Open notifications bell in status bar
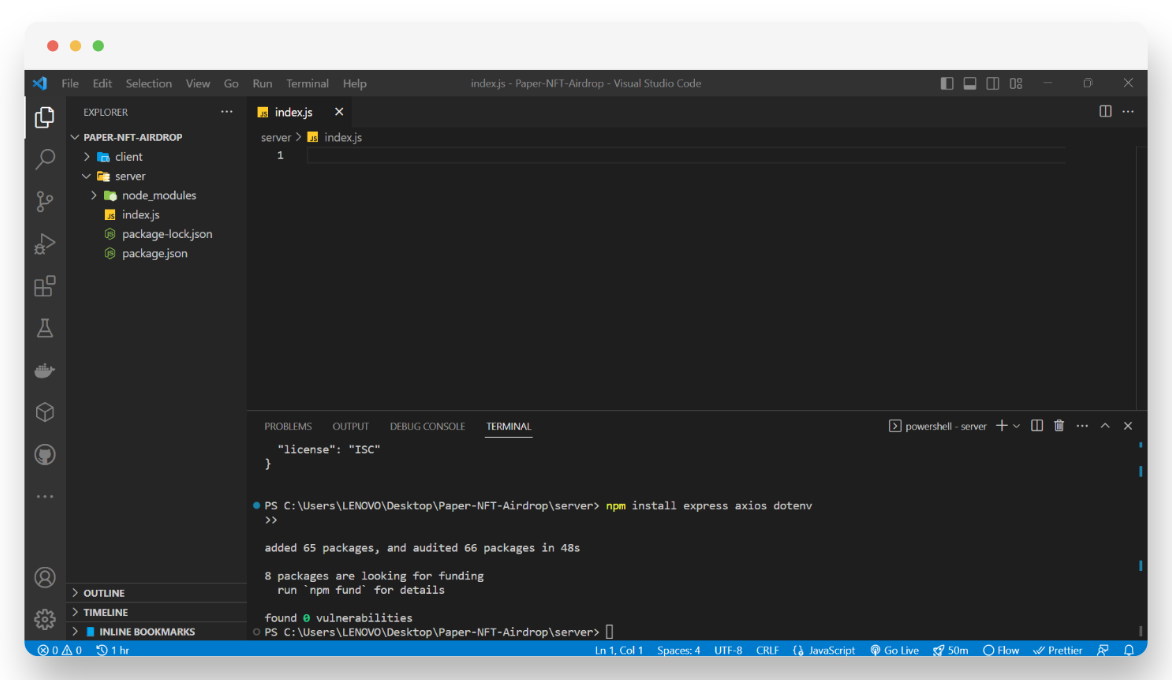 click(x=1129, y=650)
